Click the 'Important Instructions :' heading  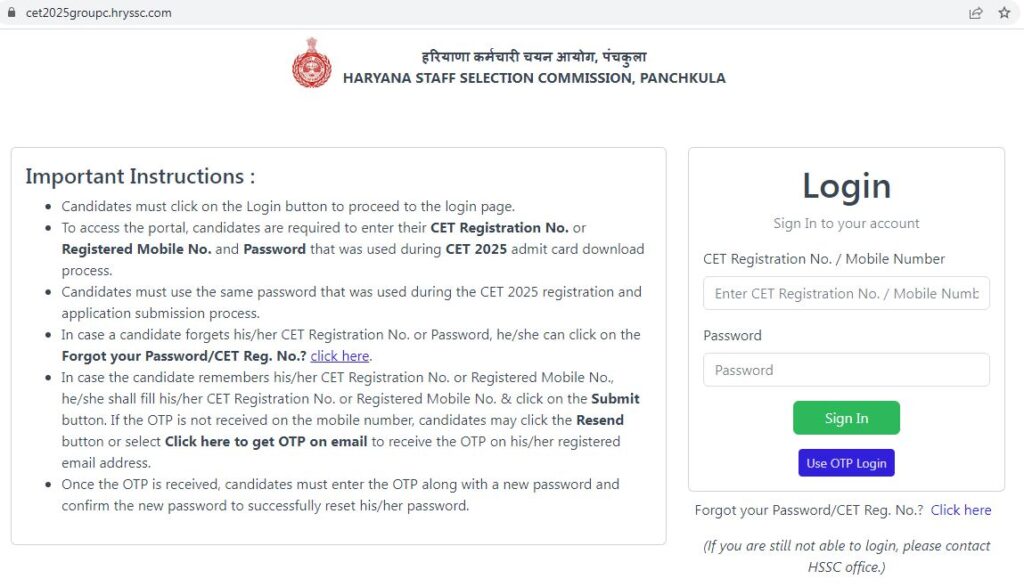point(140,177)
